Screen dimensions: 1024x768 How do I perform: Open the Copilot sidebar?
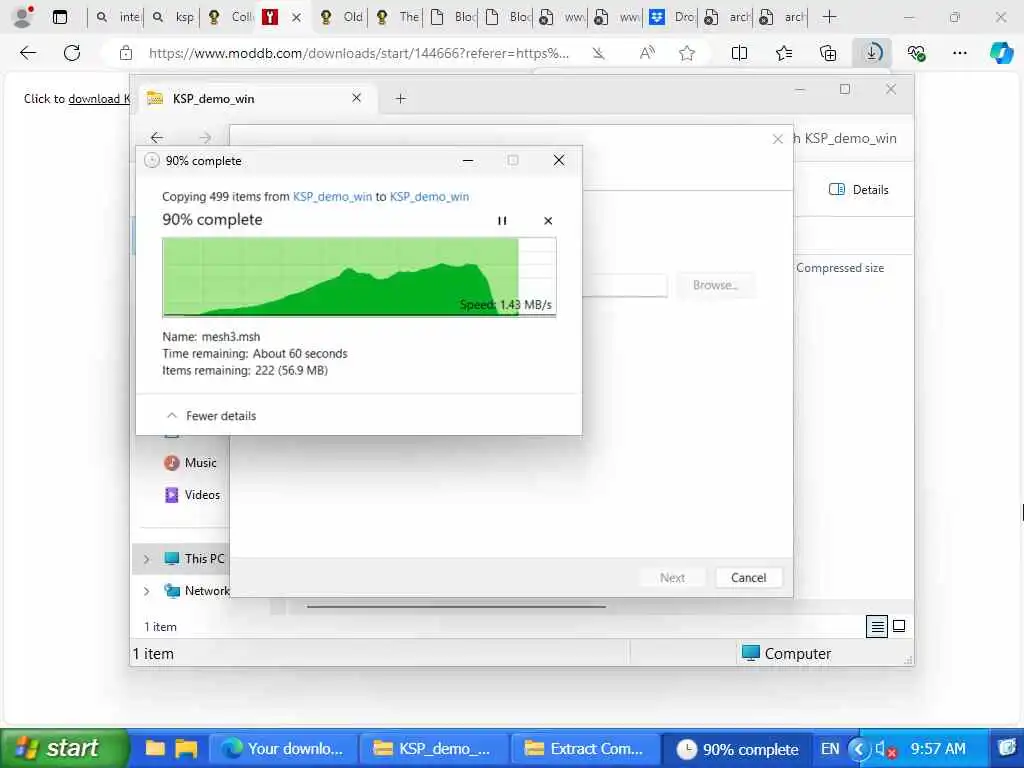(1001, 53)
